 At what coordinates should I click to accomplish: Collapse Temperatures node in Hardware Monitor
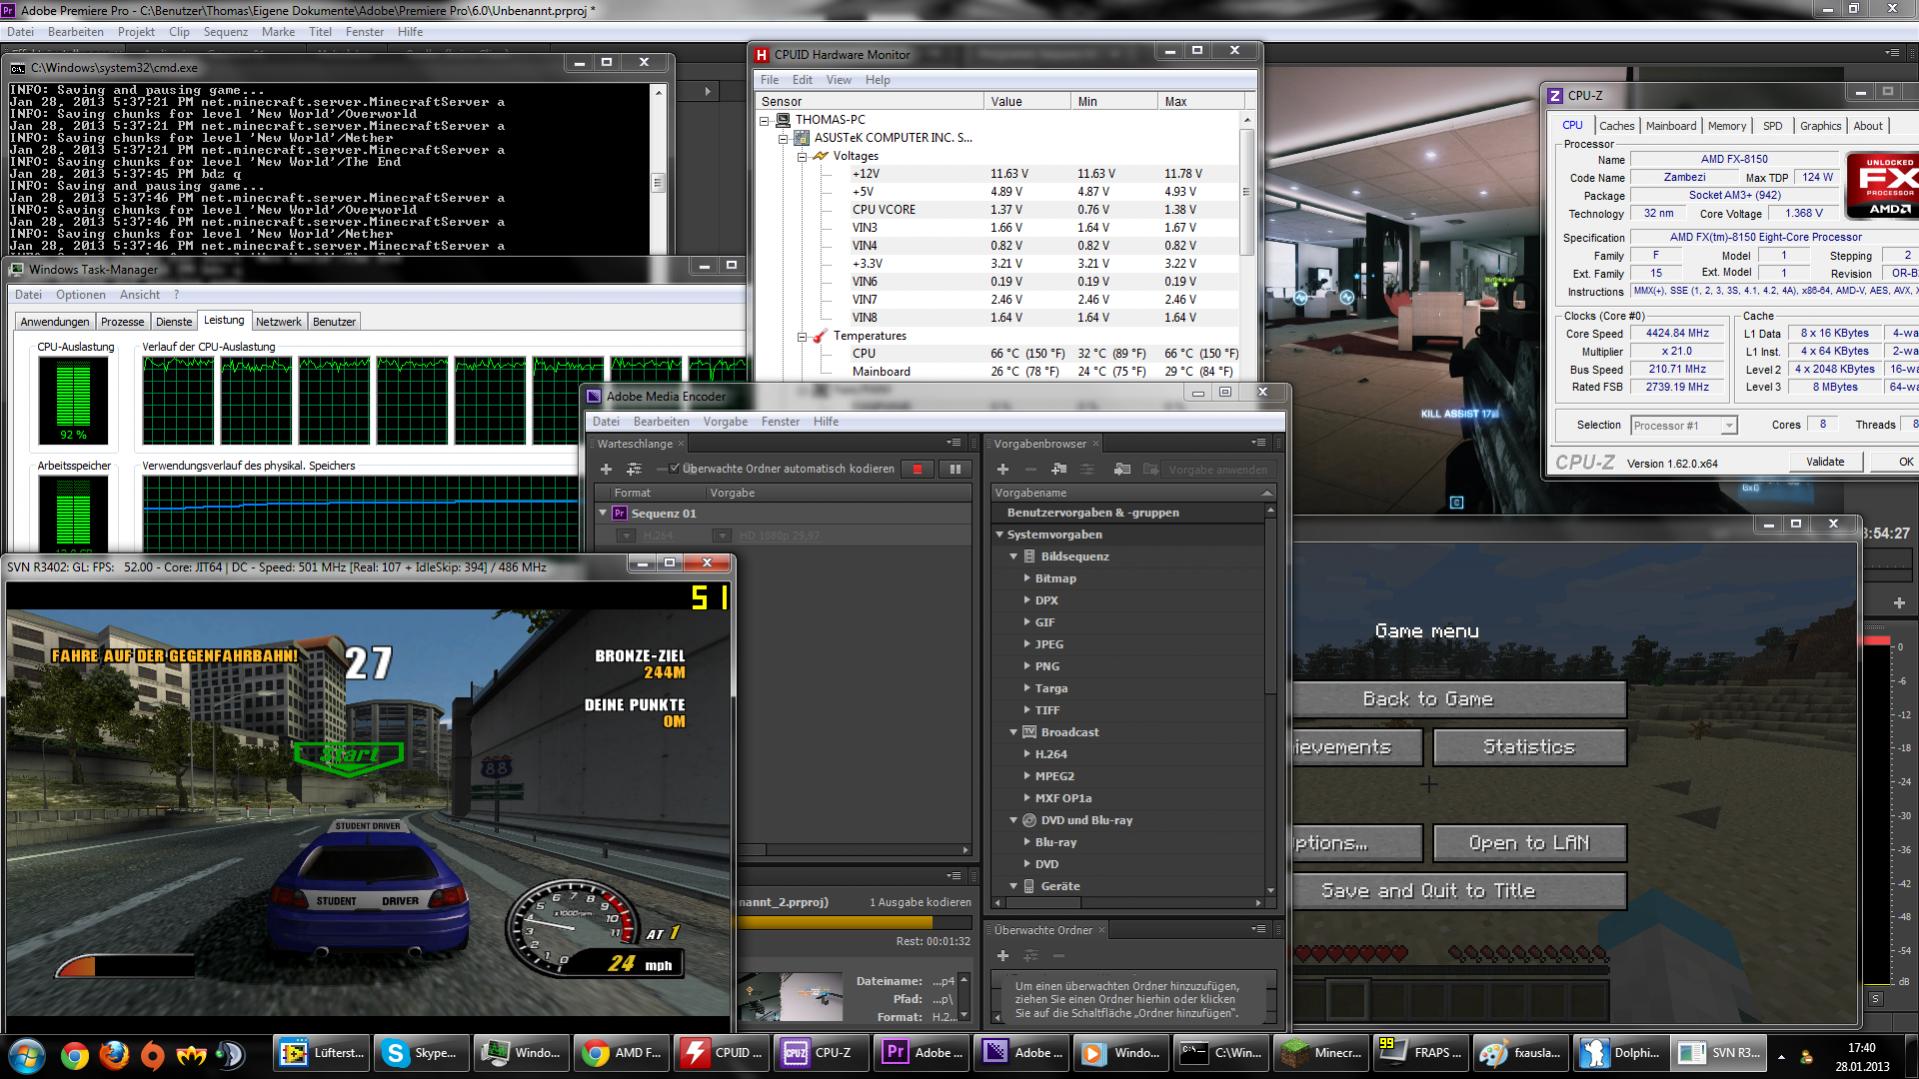pos(802,337)
